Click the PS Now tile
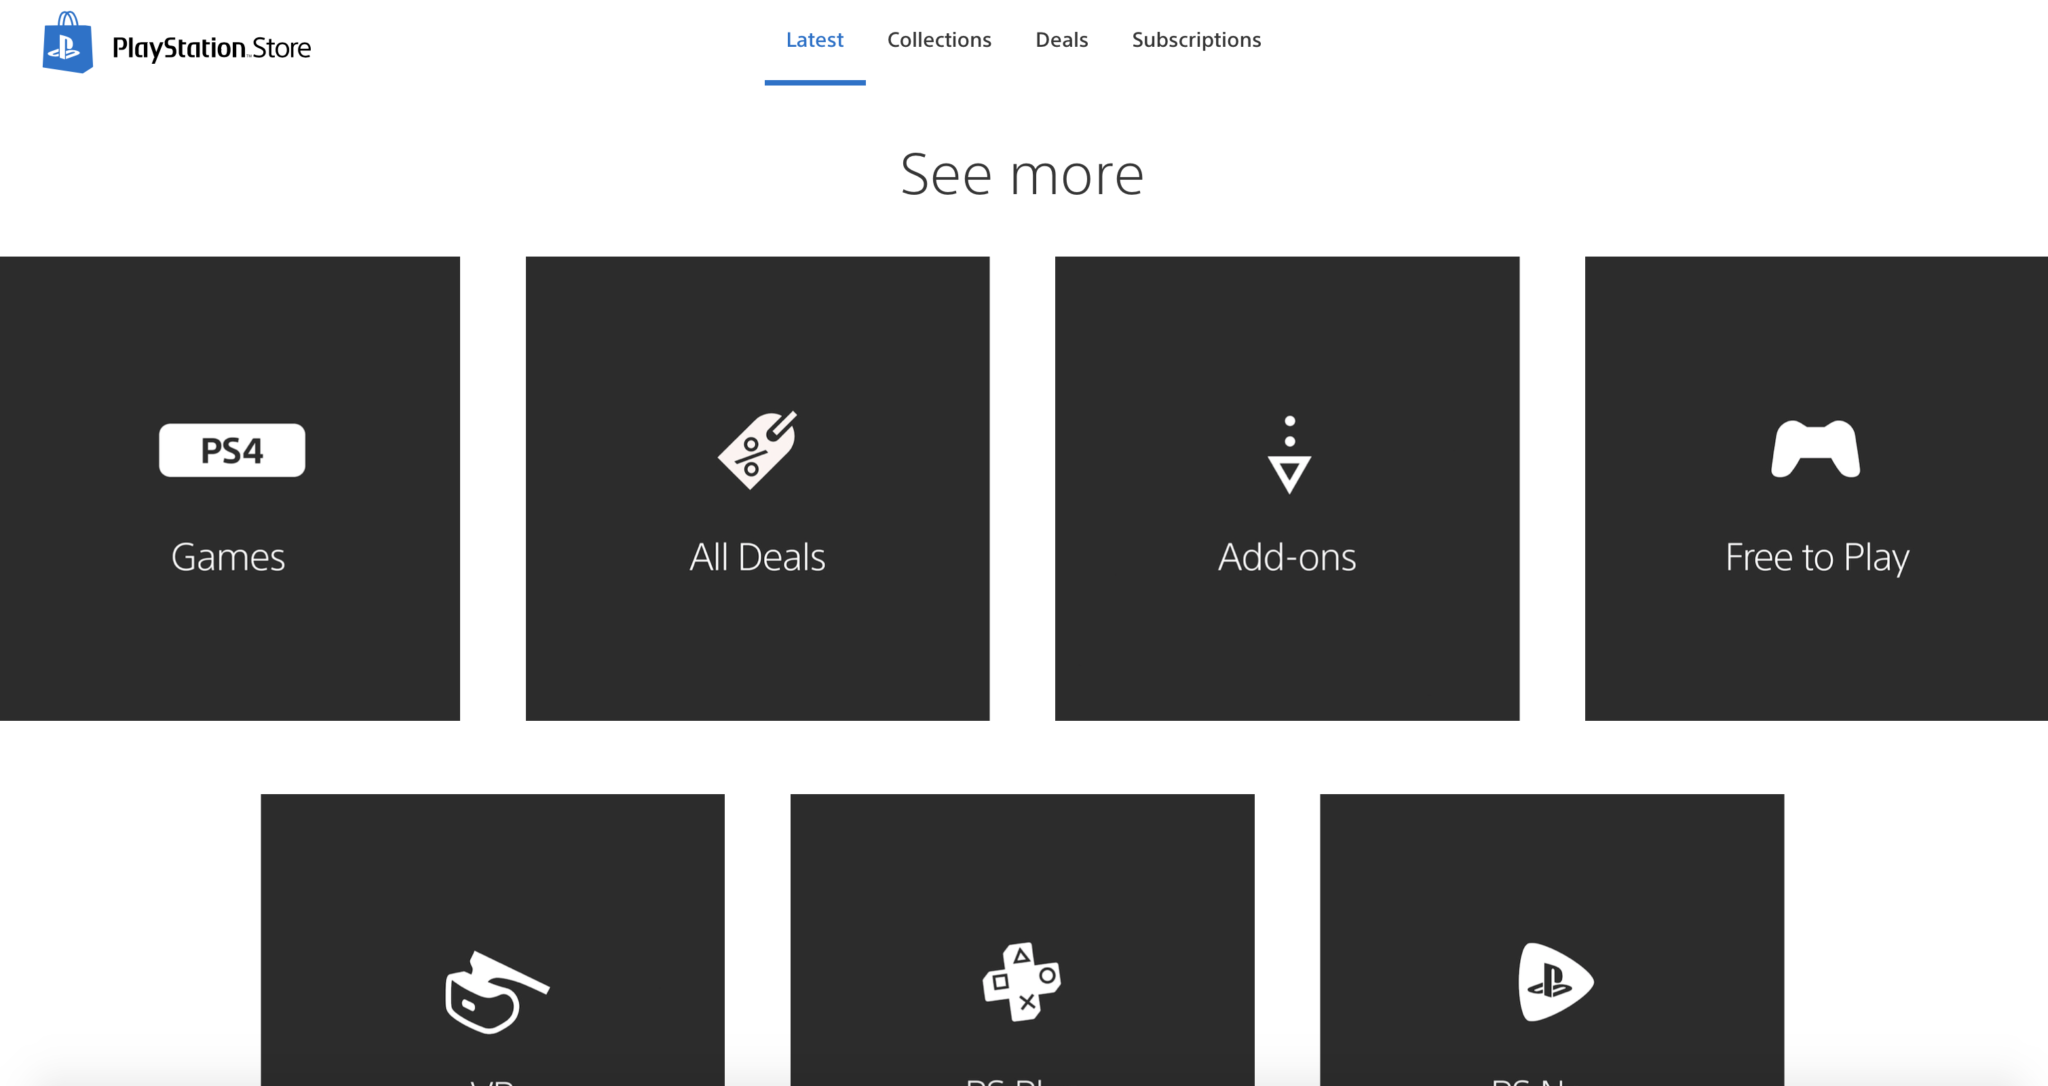The width and height of the screenshot is (2048, 1086). (x=1553, y=940)
